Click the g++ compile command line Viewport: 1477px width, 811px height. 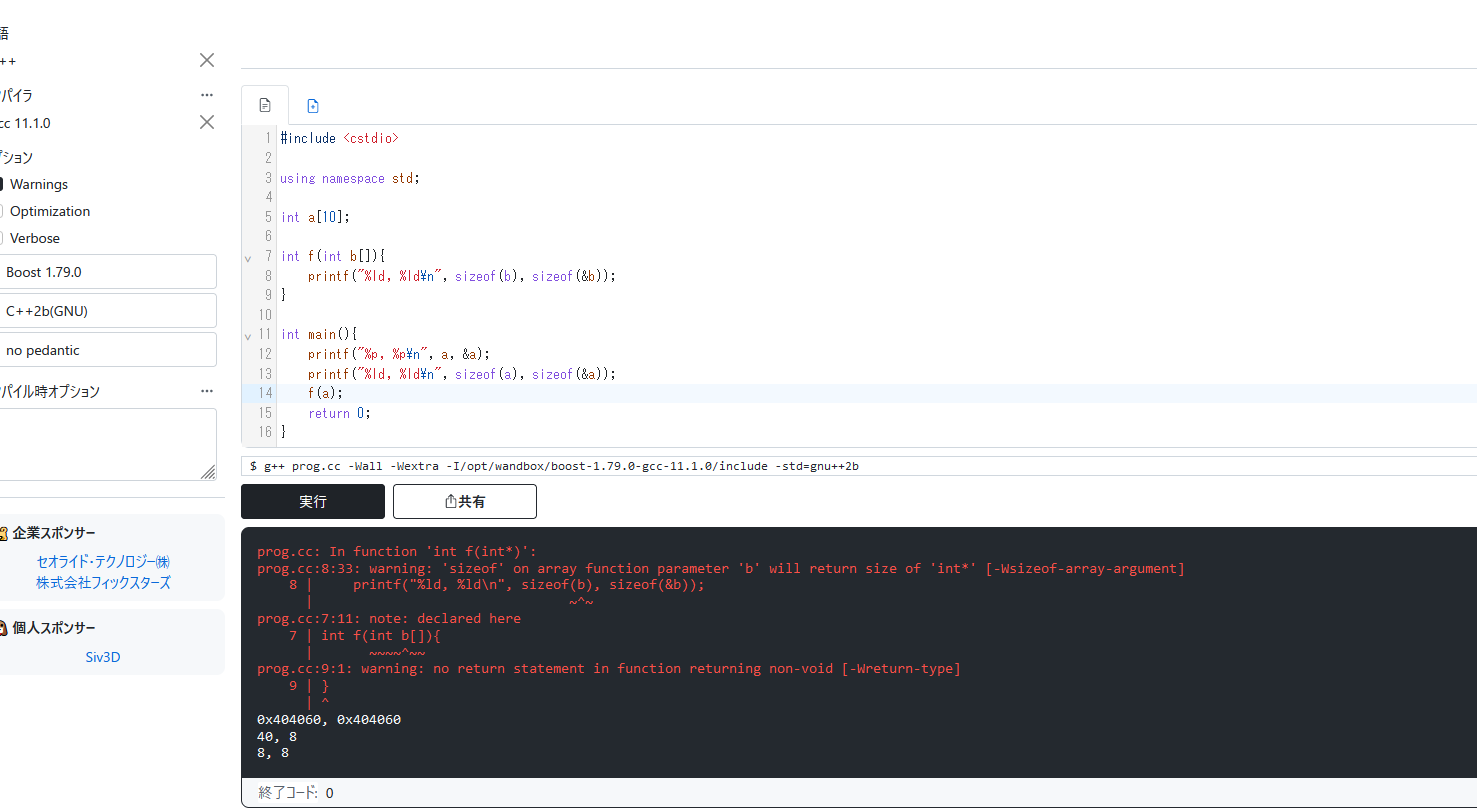pyautogui.click(x=859, y=466)
